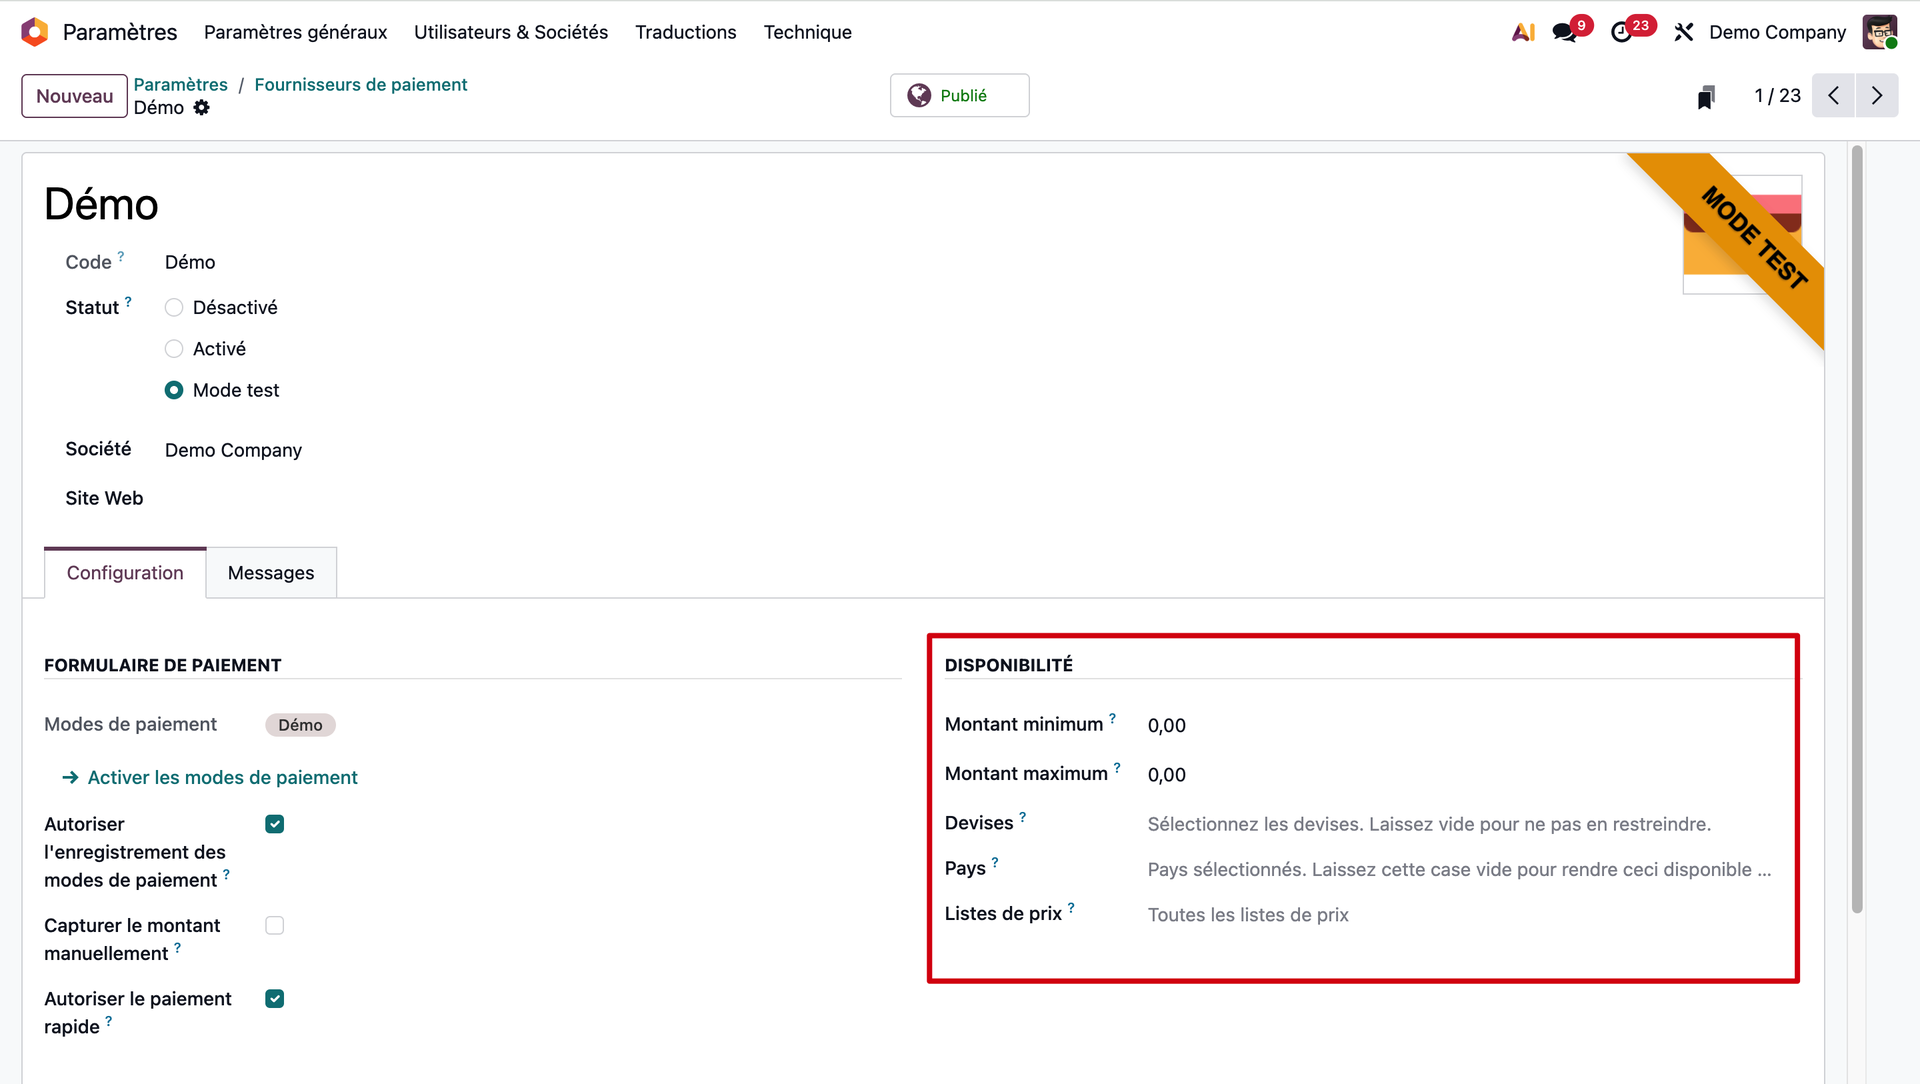Open the Utilisateurs & Sociétés menu
1920x1084 pixels.
coord(511,32)
